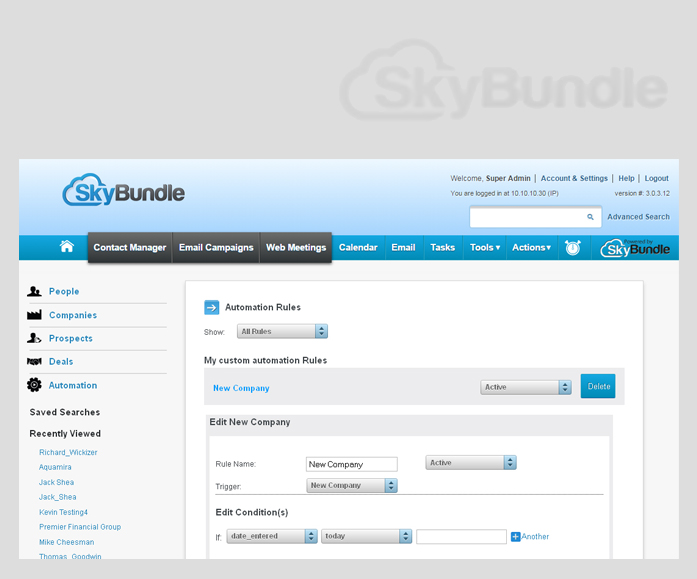Click the Deals handshake icon
Image resolution: width=697 pixels, height=579 pixels.
[x=34, y=361]
